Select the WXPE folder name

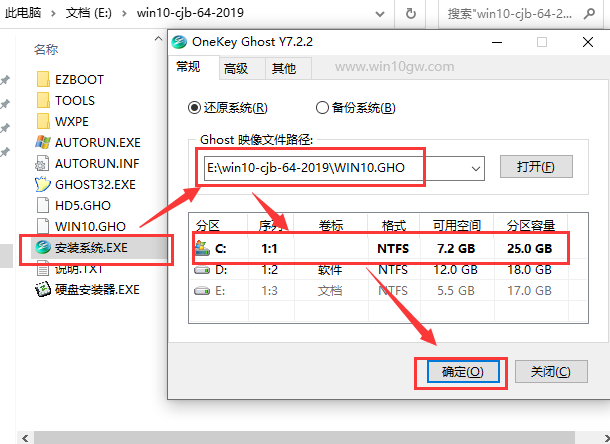coord(72,122)
